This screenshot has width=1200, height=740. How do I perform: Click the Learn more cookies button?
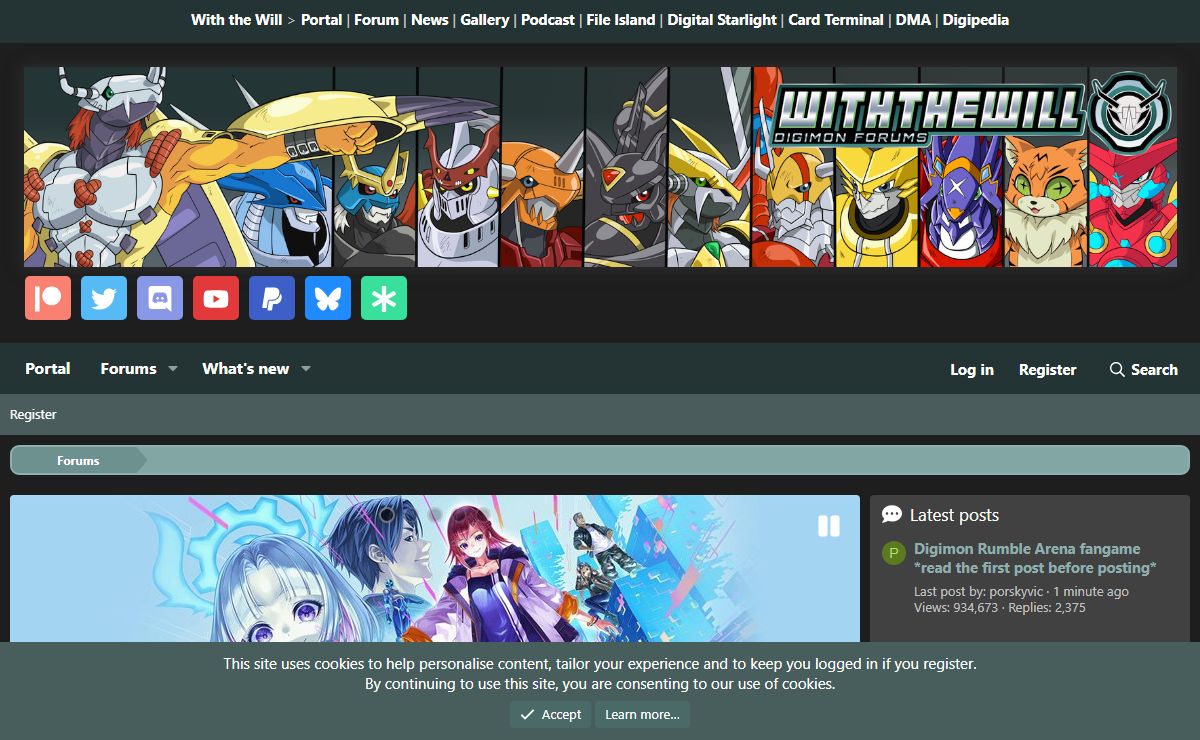point(642,714)
